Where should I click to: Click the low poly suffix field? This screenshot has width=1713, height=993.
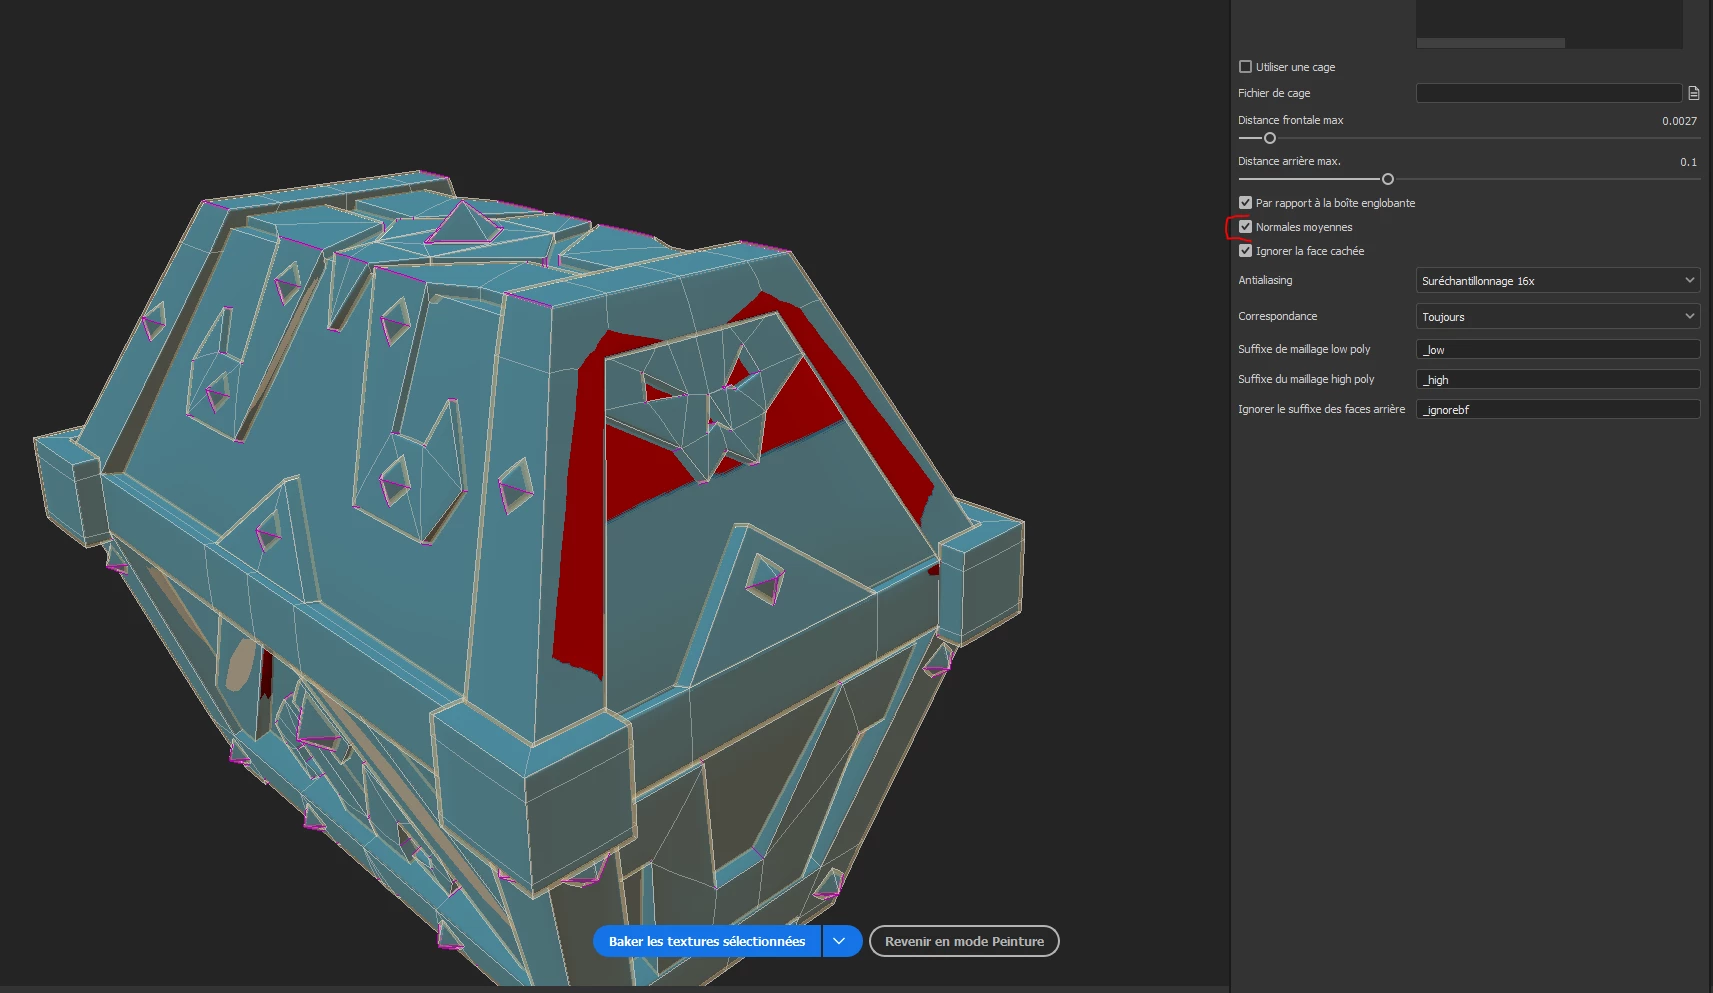coord(1558,349)
